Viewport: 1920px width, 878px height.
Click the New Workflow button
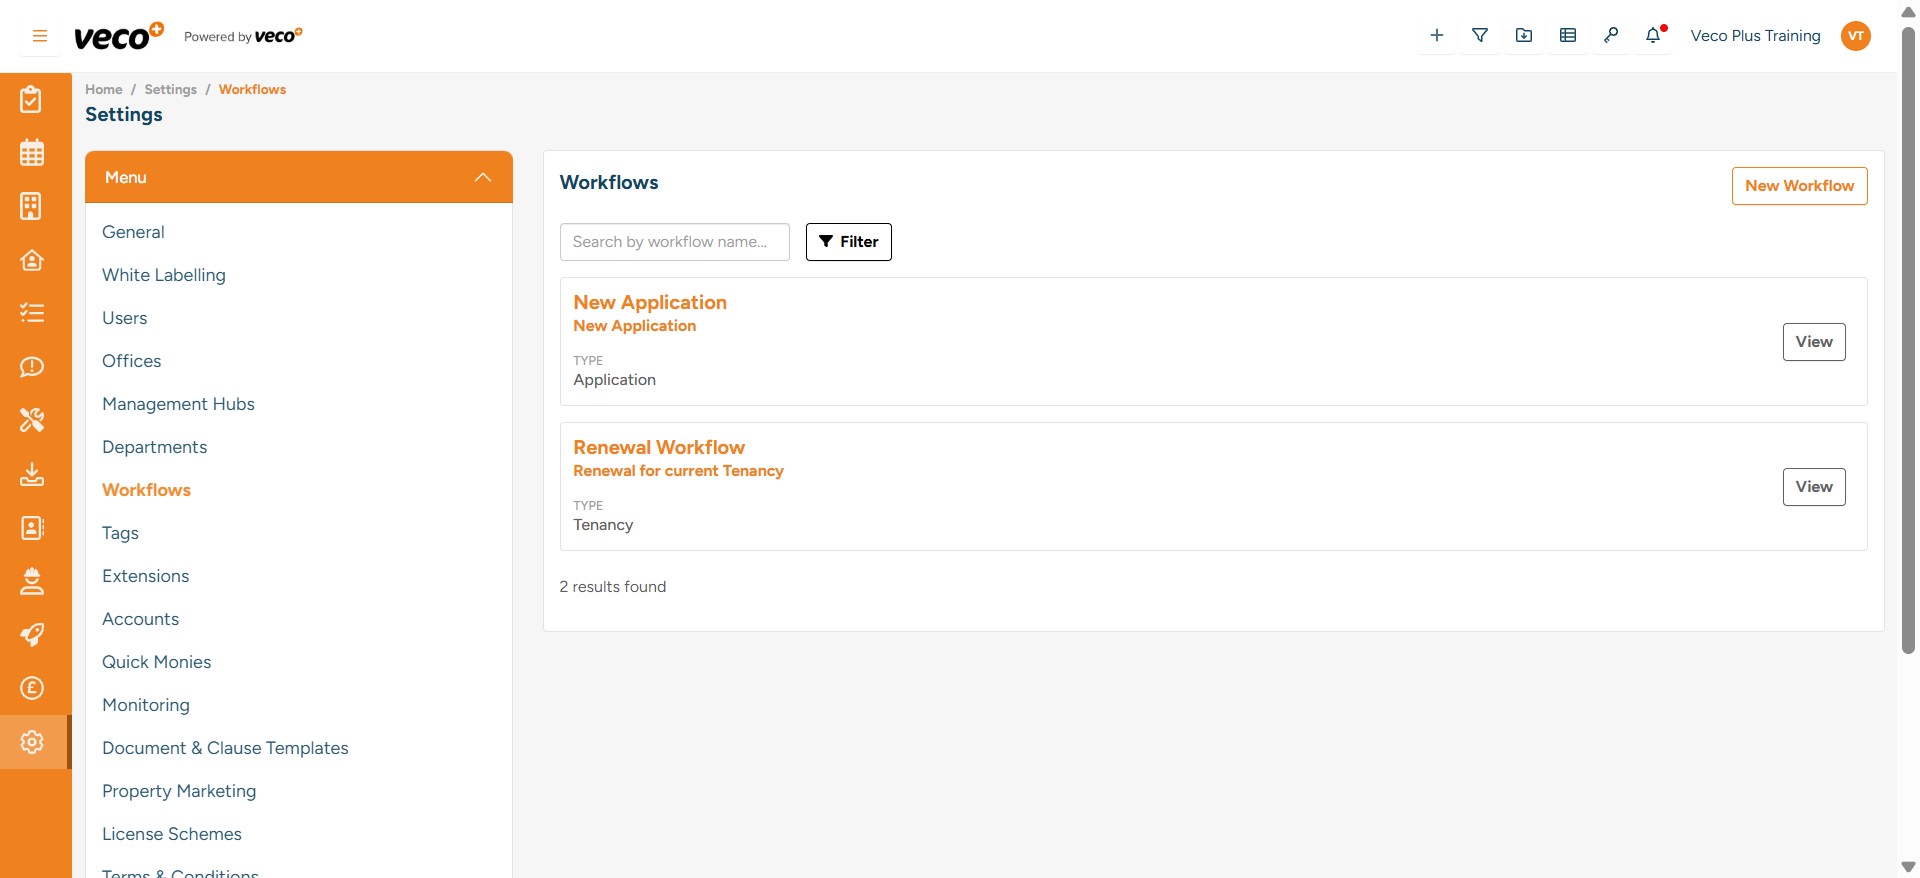1799,186
